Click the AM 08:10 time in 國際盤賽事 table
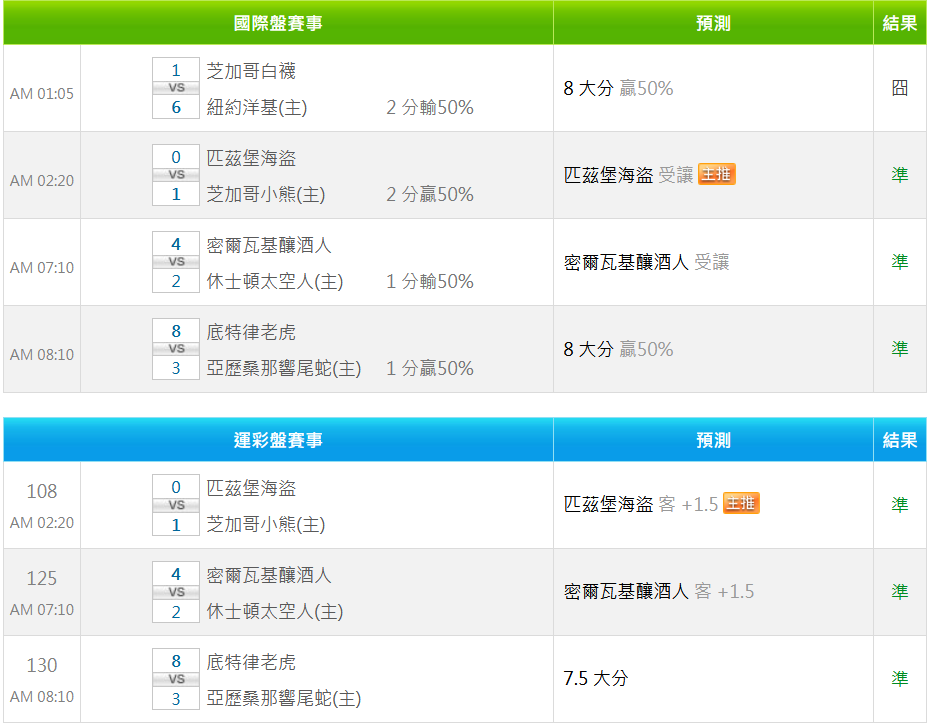This screenshot has height=724, width=928. (42, 355)
